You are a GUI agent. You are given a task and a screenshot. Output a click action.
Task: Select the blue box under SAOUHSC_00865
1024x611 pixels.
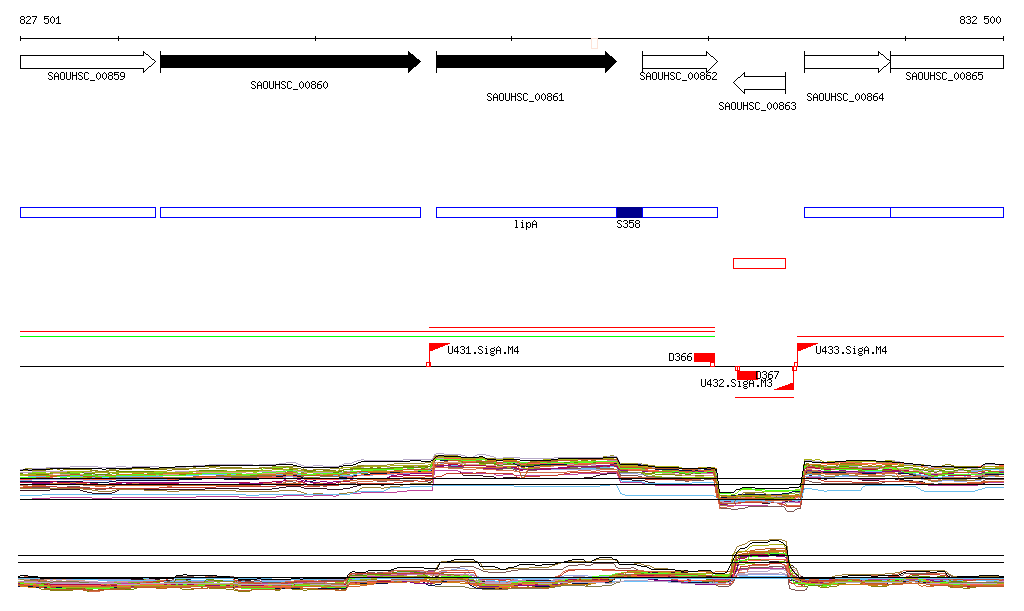point(947,212)
